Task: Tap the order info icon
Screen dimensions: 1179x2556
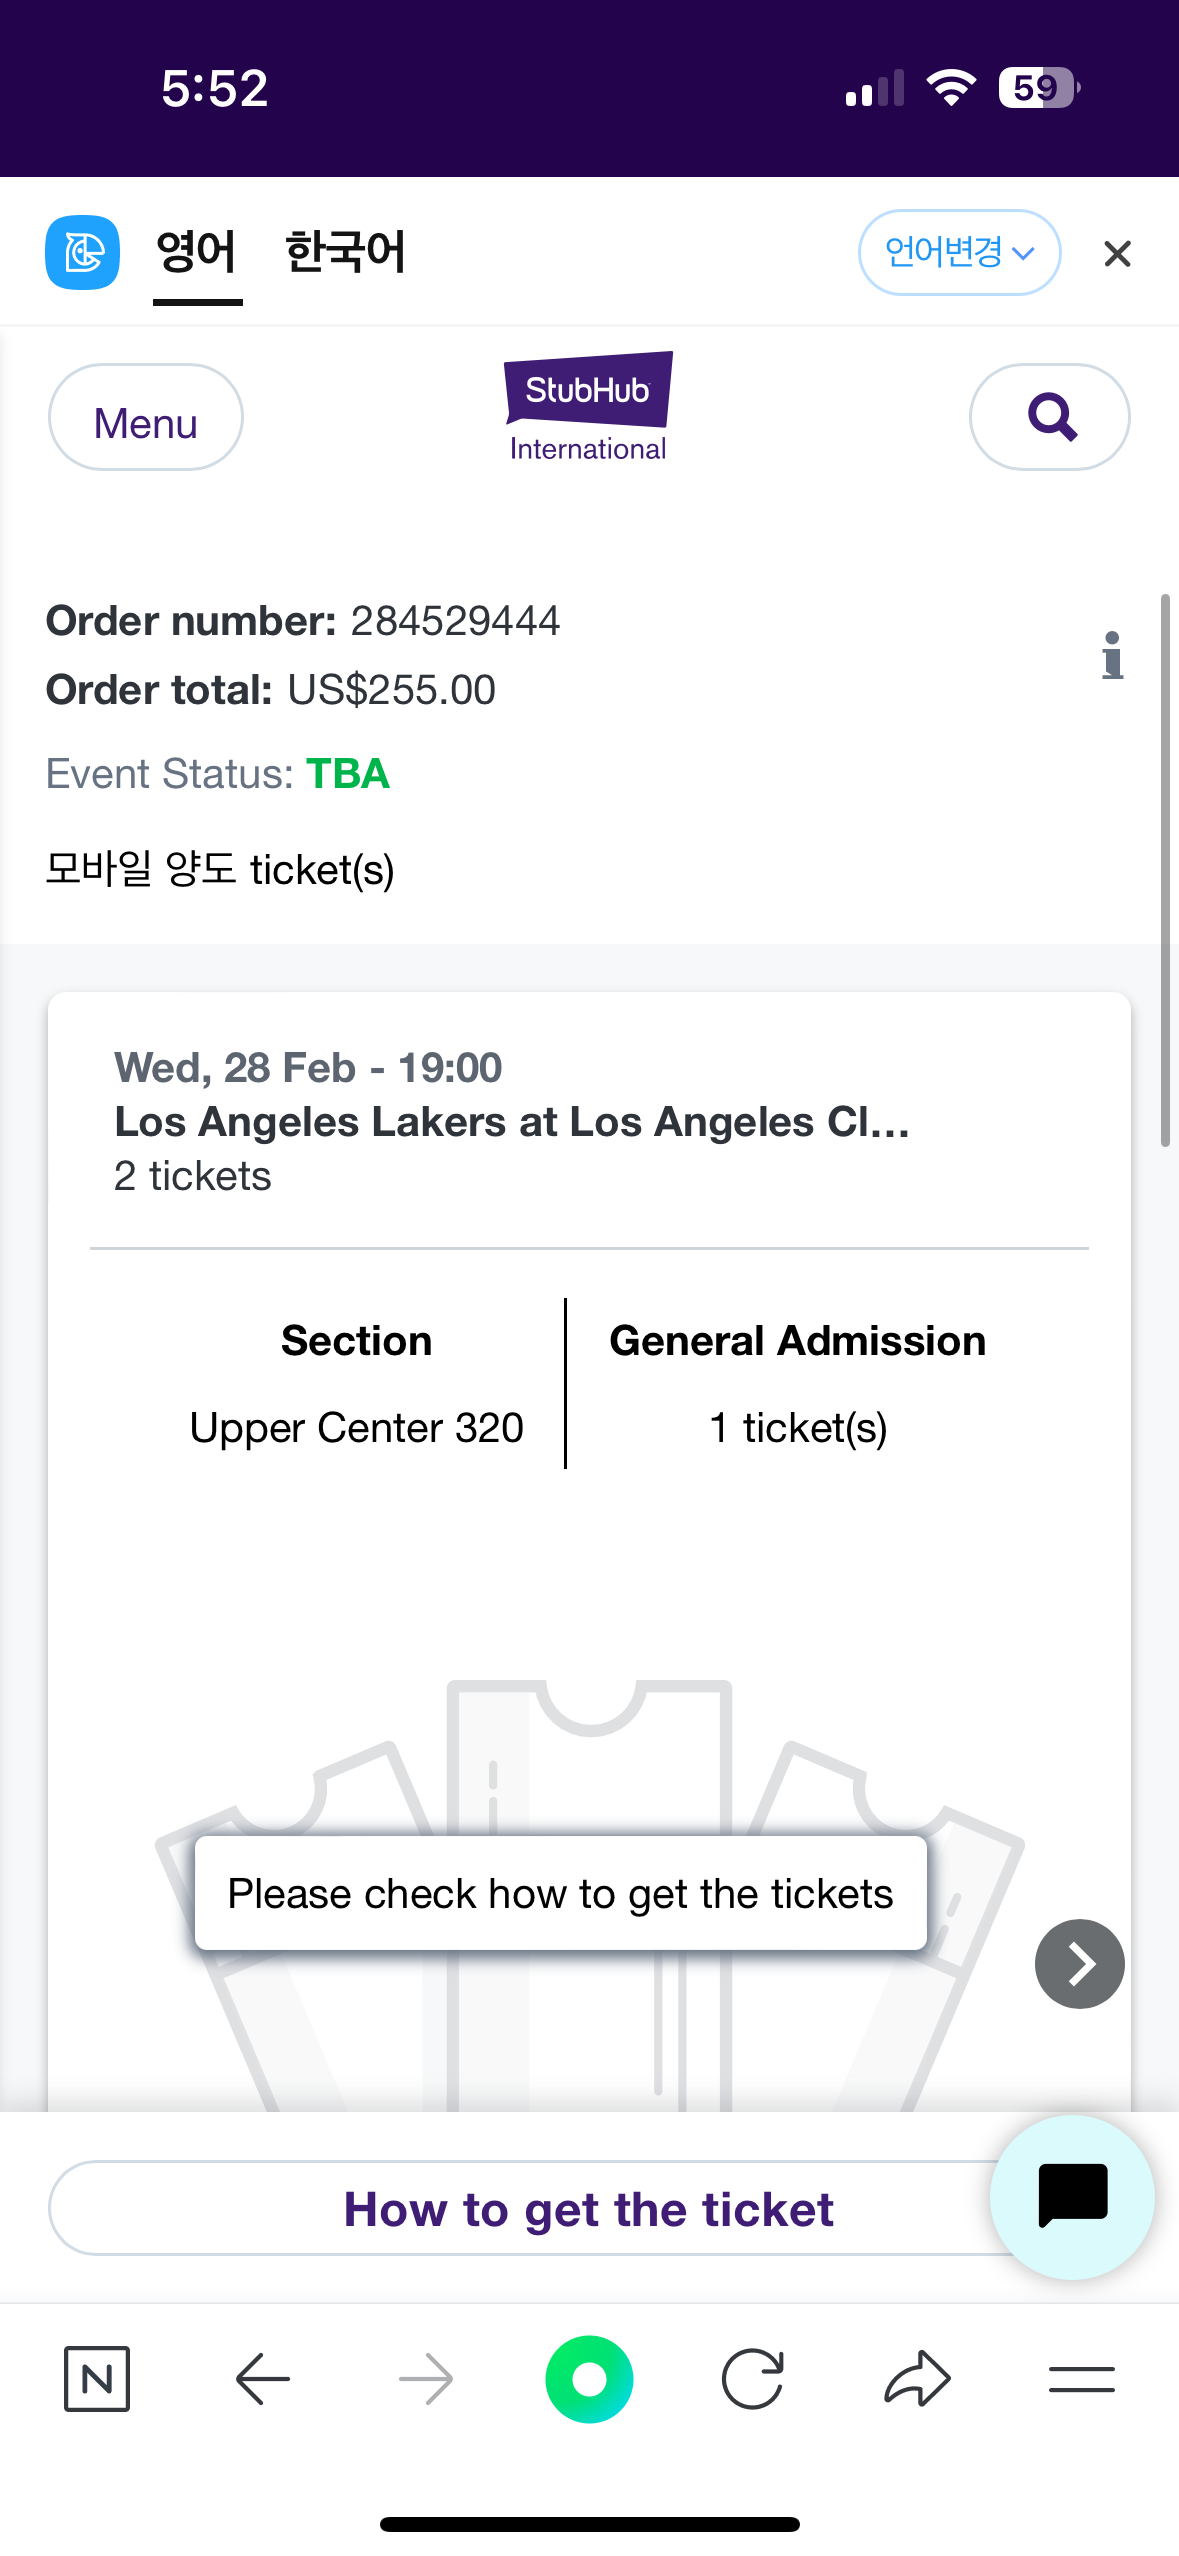Action: (x=1112, y=656)
